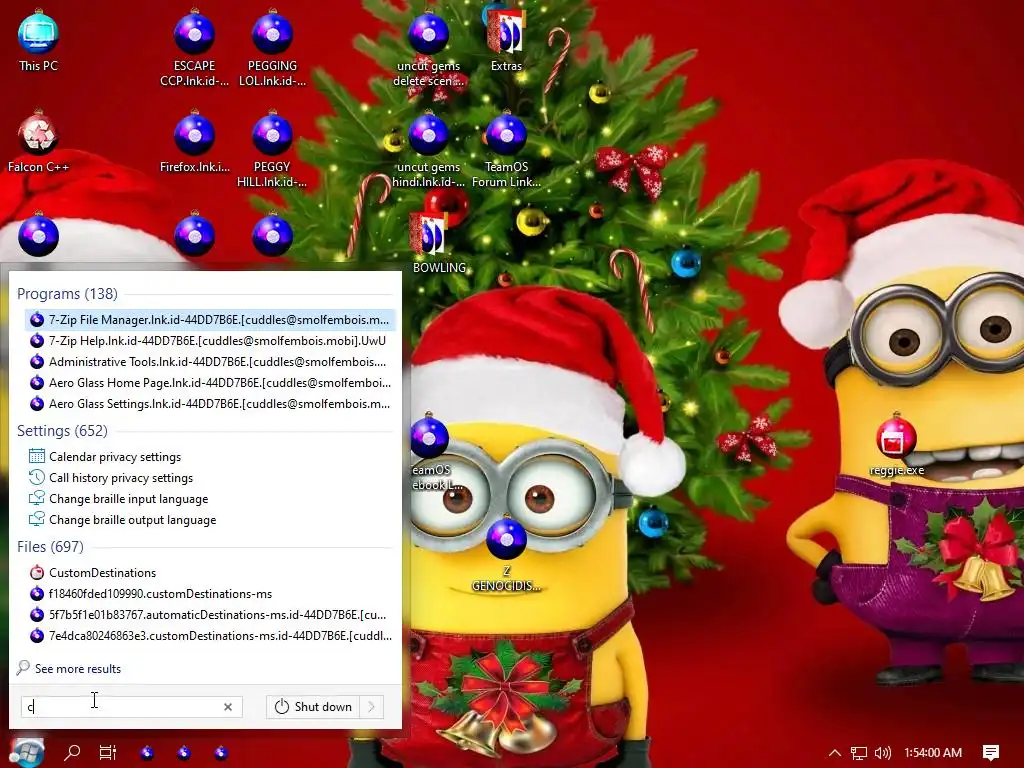
Task: Open the TeamOS Forum Link desktop icon
Action: 506,149
